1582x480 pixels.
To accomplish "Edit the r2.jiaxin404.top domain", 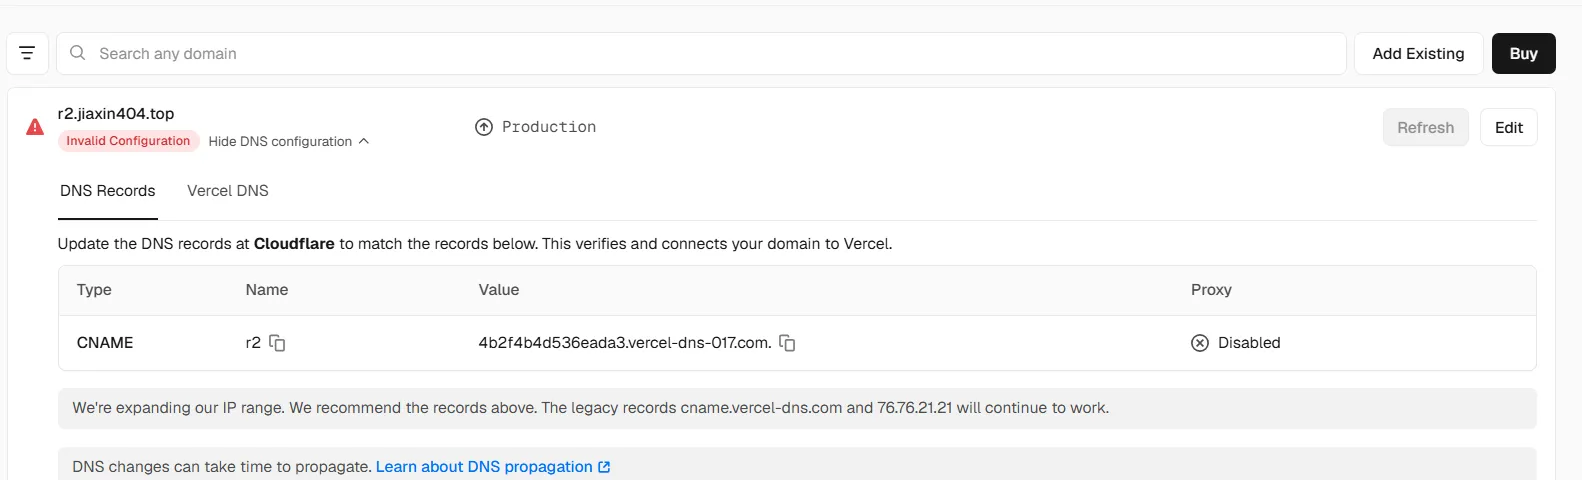I will [1508, 127].
